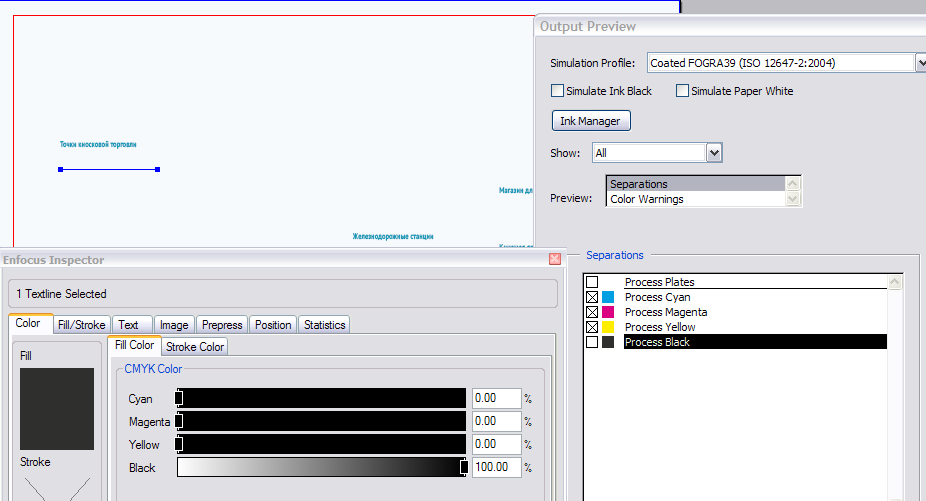
Task: Click the Separations list scroll up arrow
Action: pos(895,282)
